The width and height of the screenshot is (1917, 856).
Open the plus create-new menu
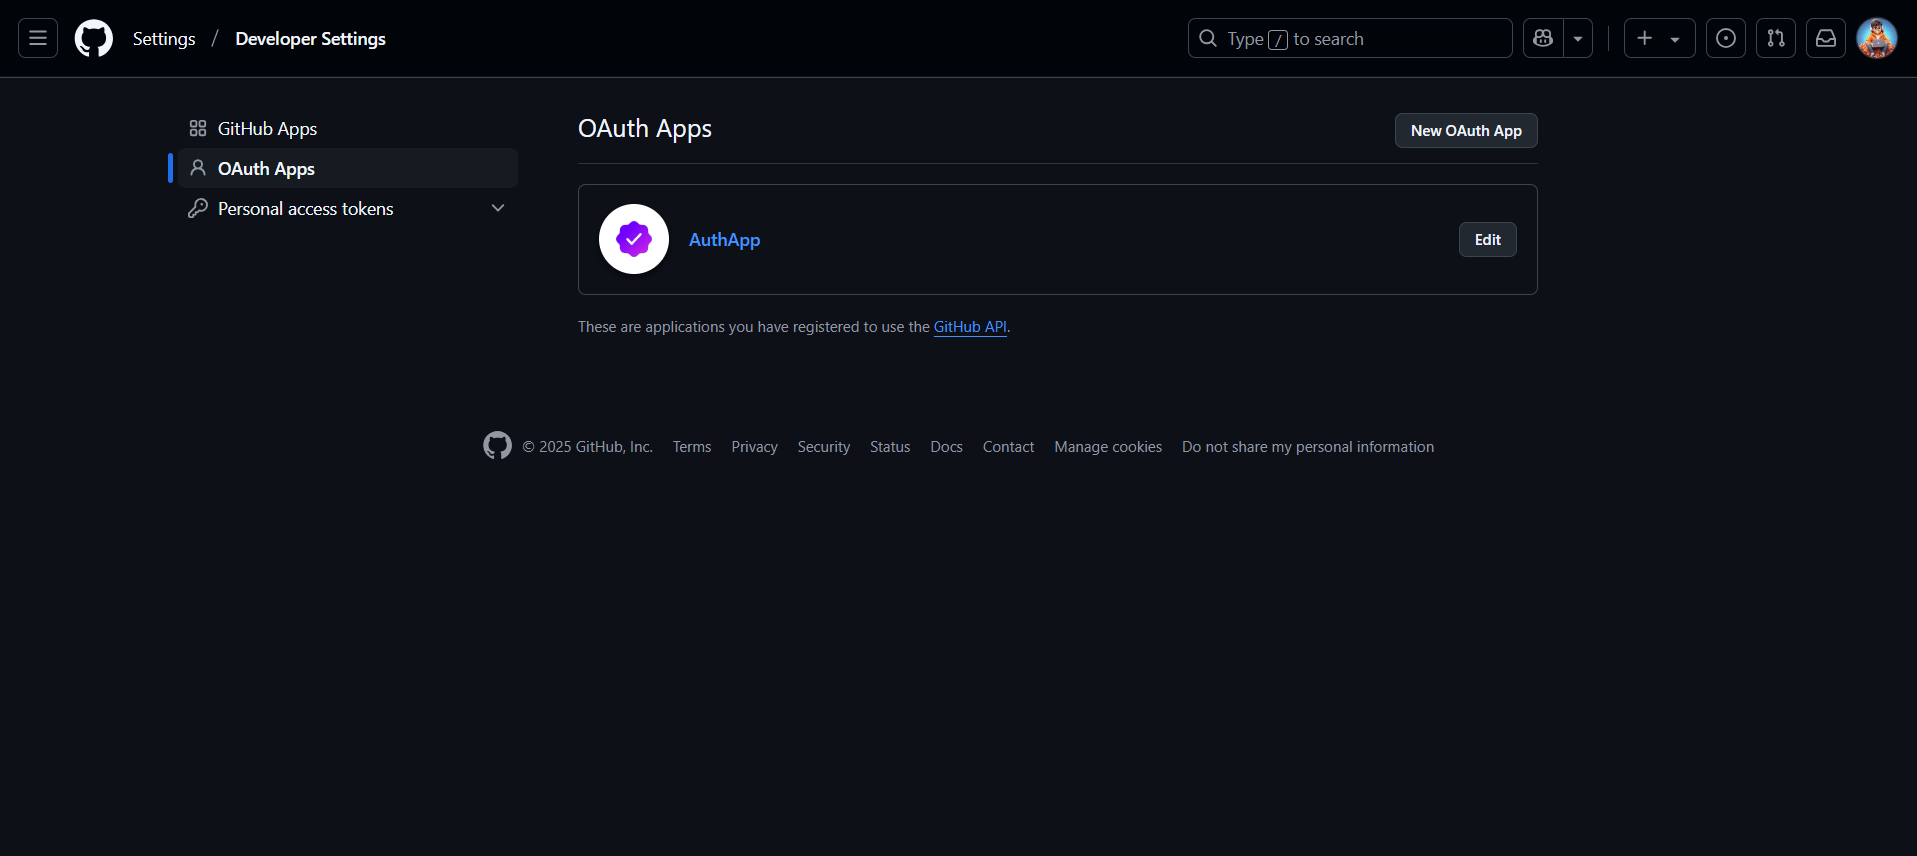click(1659, 38)
